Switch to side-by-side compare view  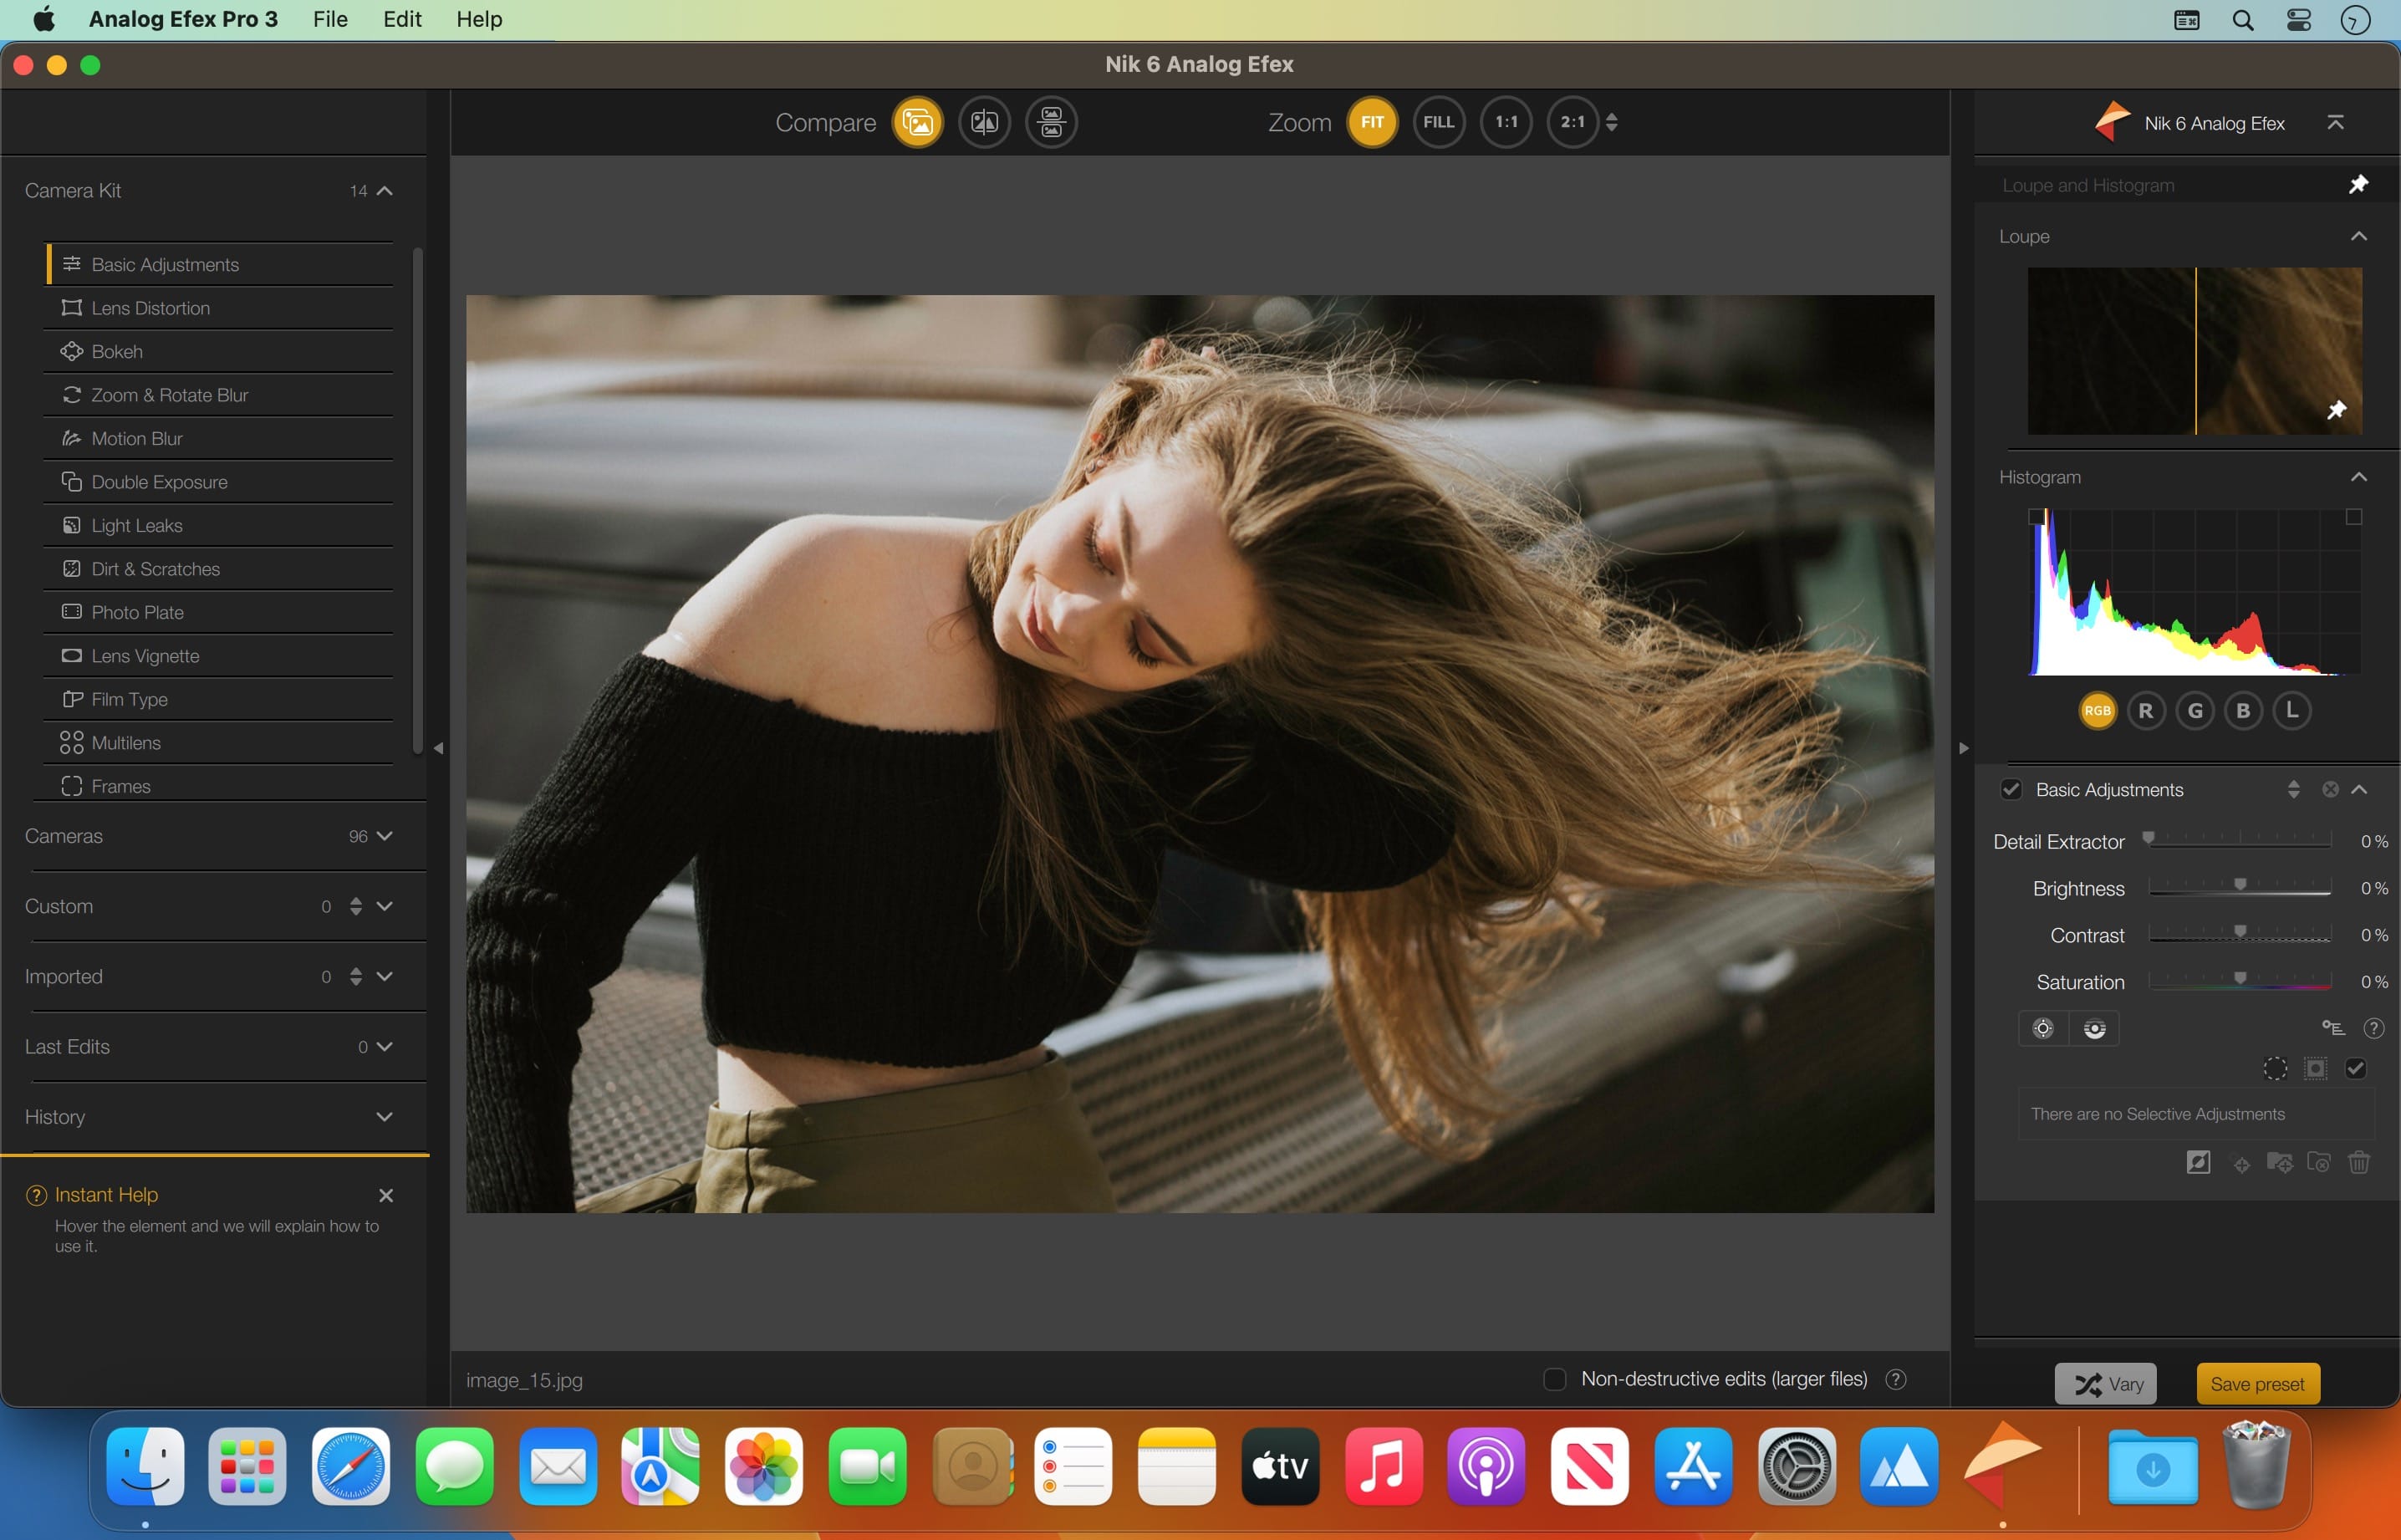pyautogui.click(x=1051, y=122)
